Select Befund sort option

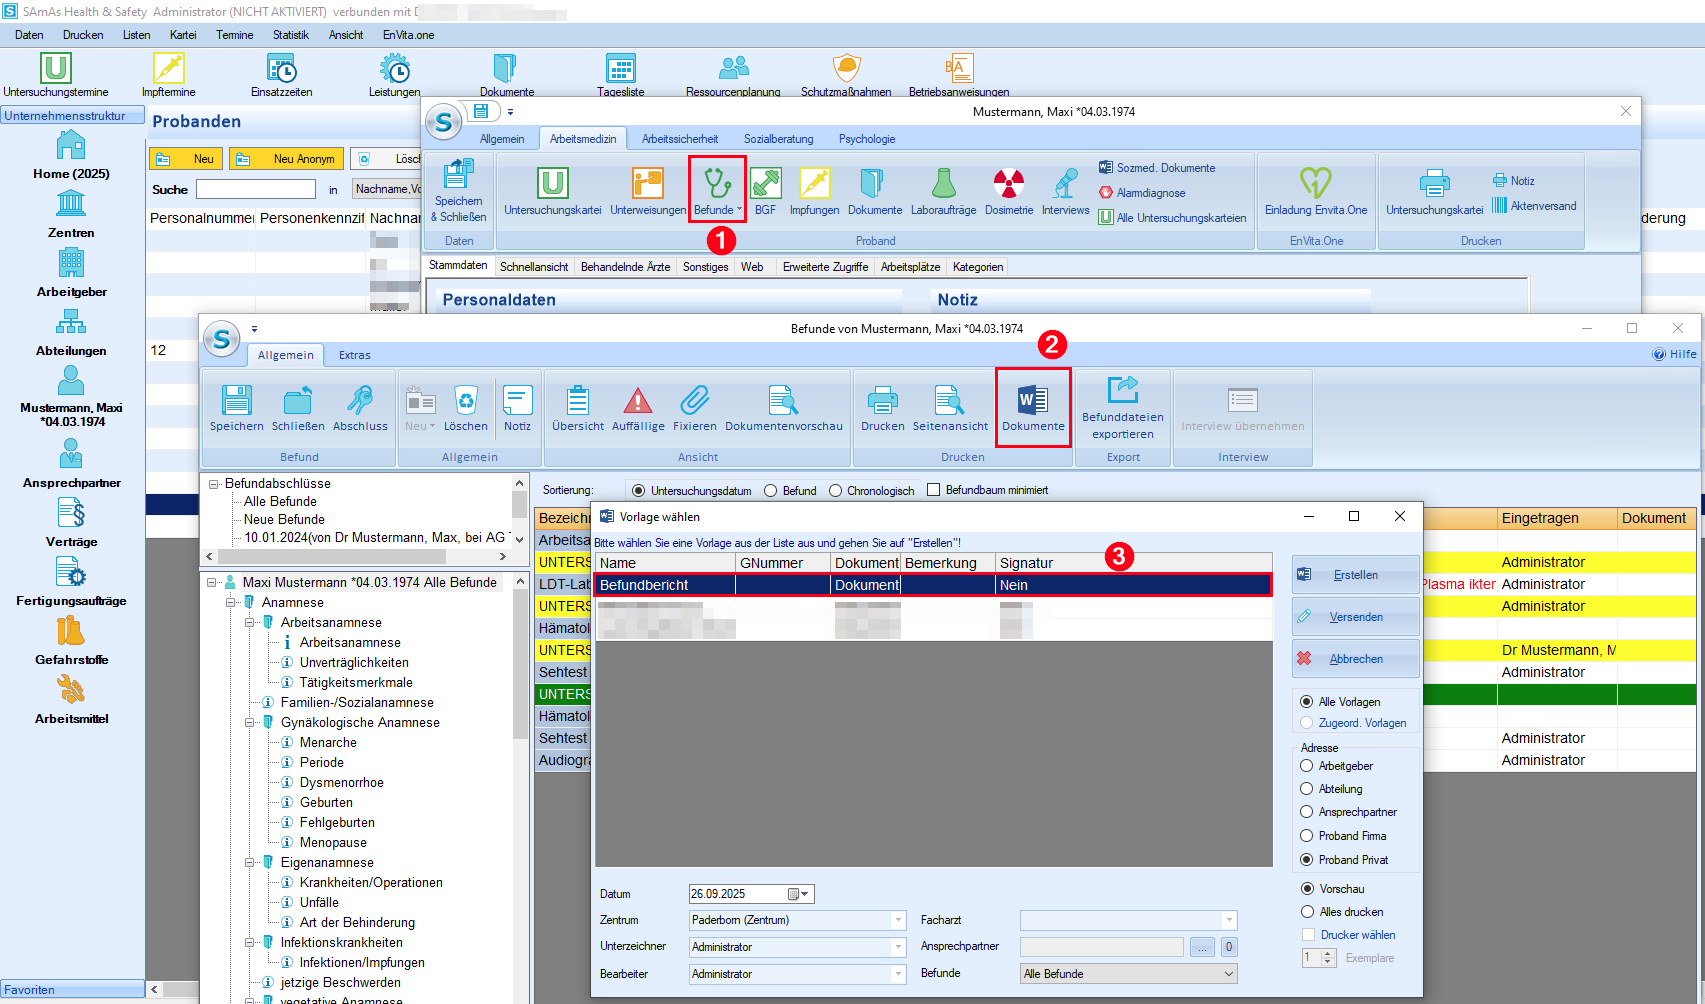pyautogui.click(x=771, y=491)
